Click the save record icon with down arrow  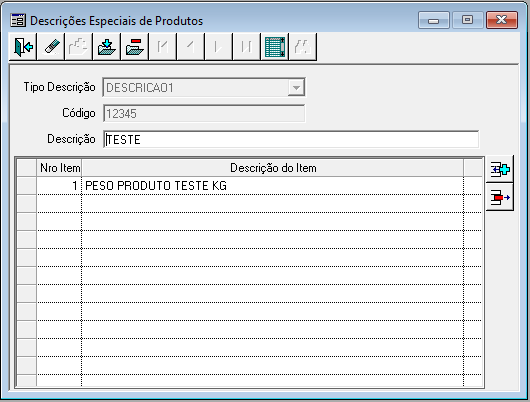(x=107, y=47)
